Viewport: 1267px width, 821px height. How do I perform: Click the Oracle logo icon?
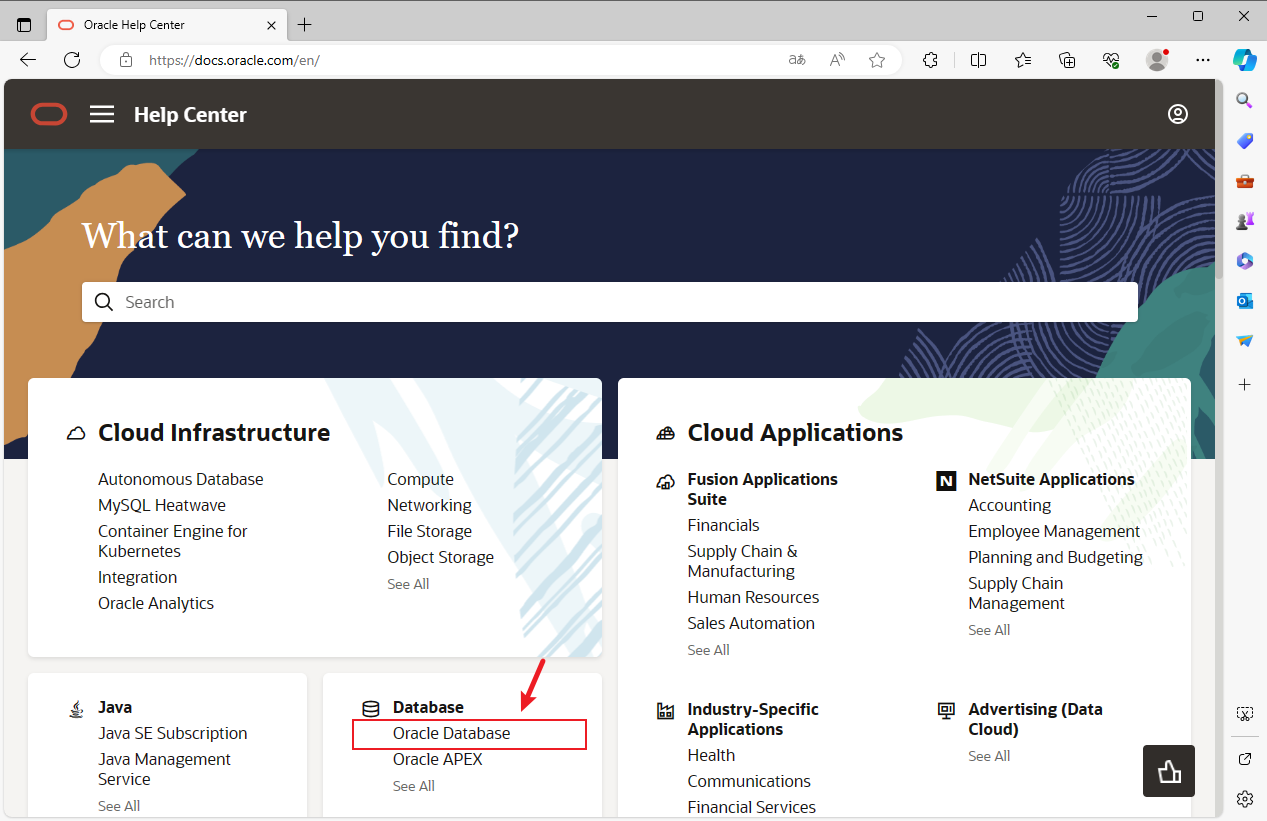tap(49, 114)
